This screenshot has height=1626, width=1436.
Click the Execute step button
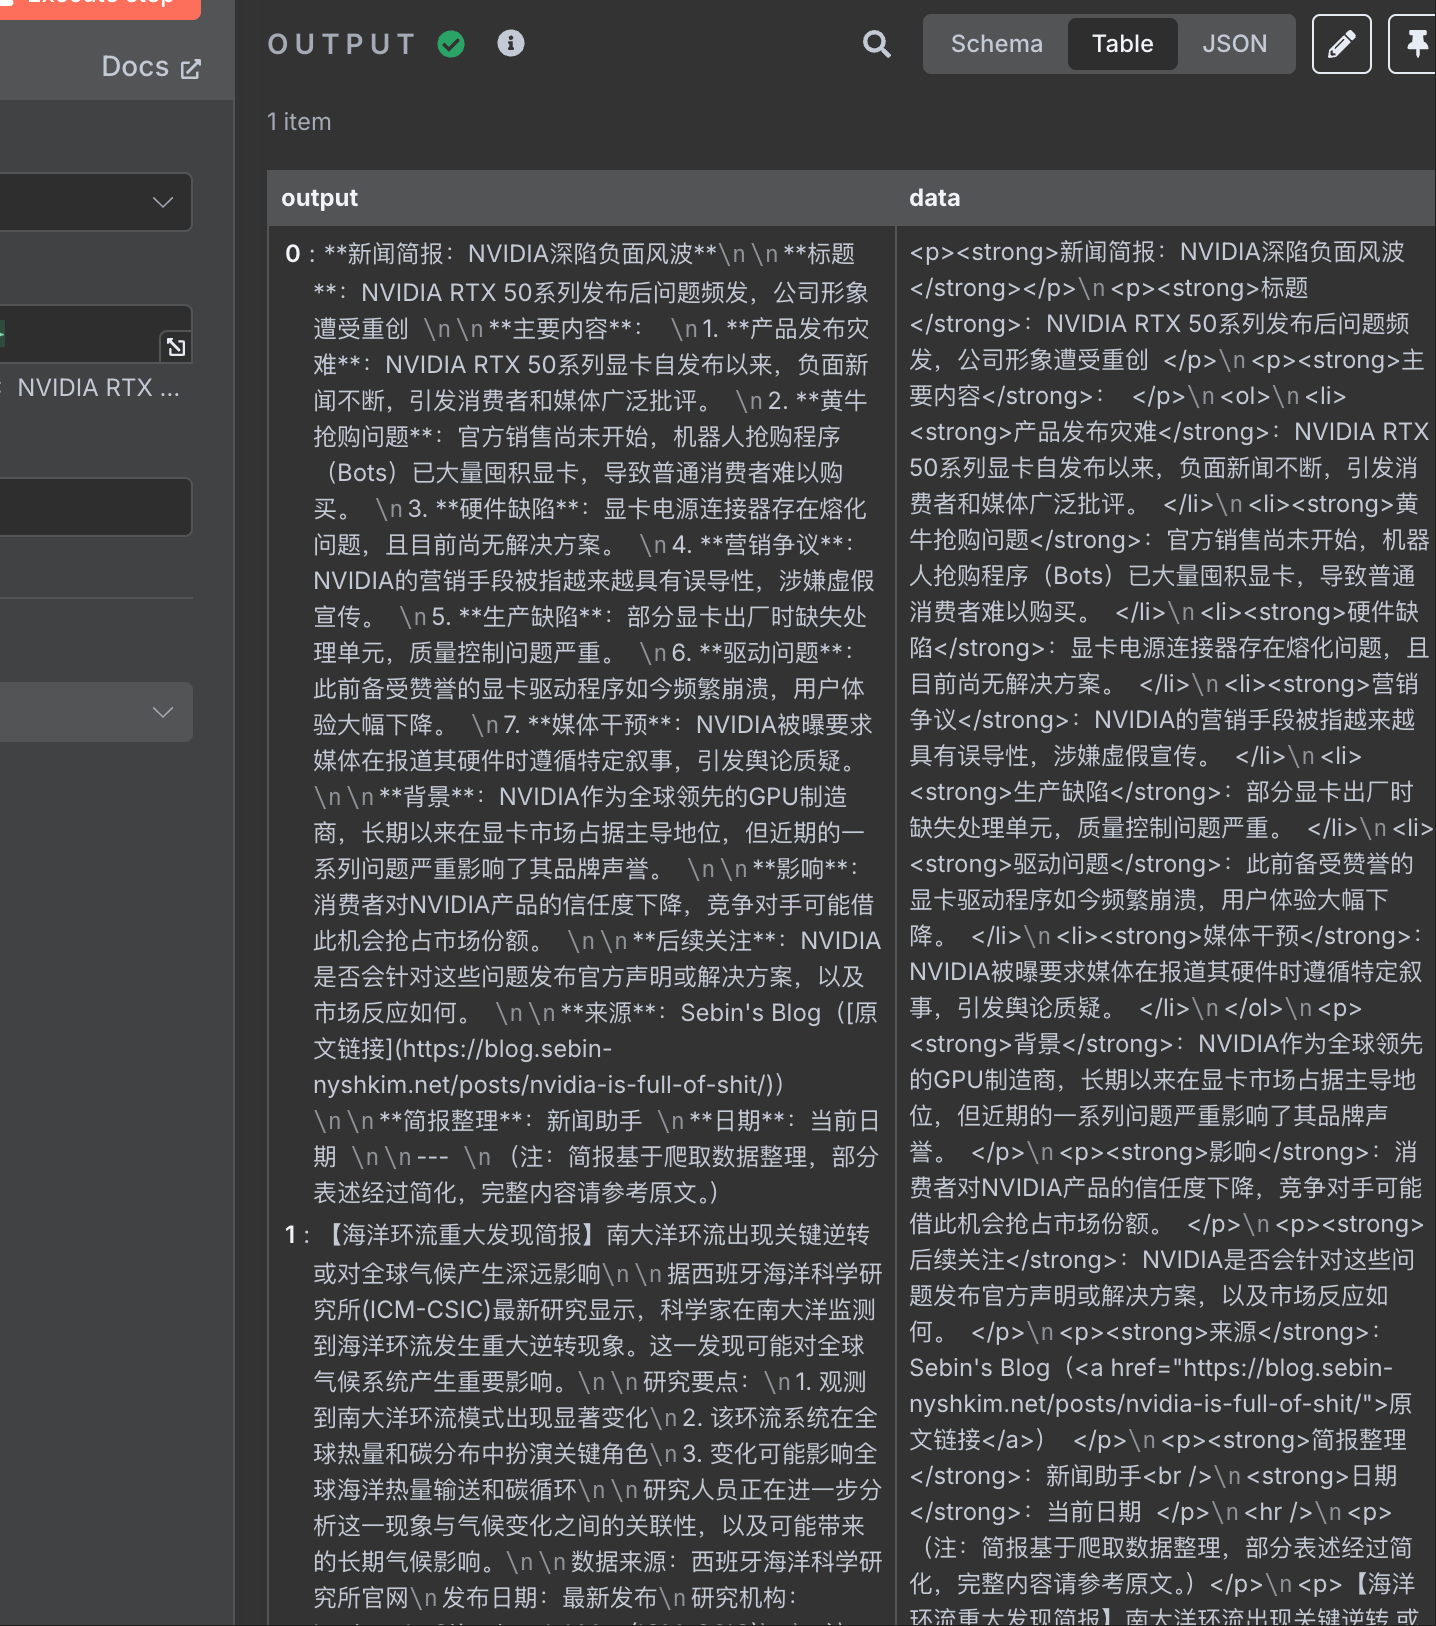click(x=99, y=6)
